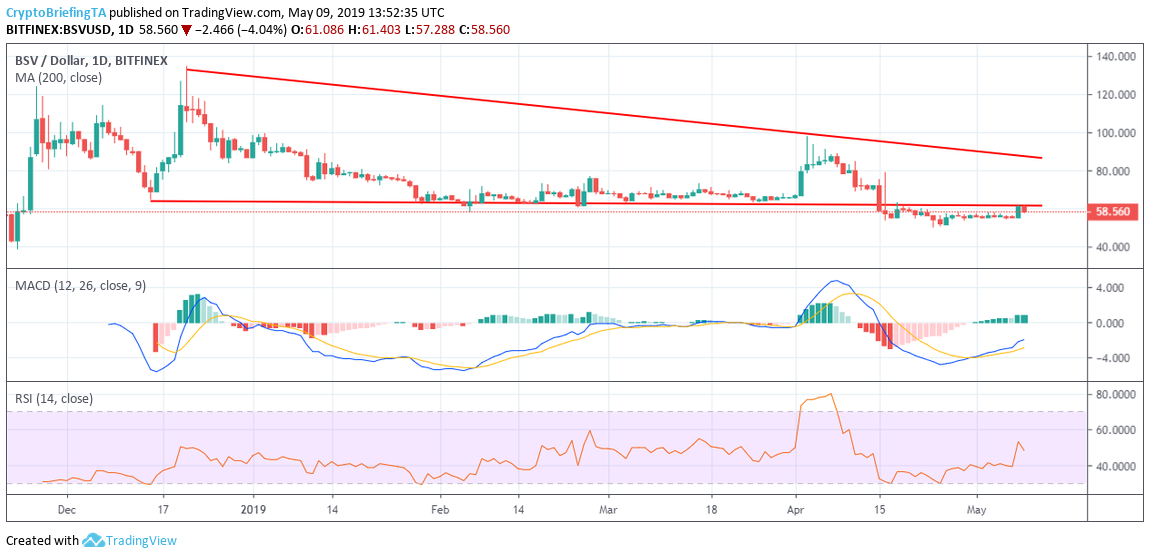1150x558 pixels.
Task: Click the Mar date axis label
Action: click(x=608, y=508)
